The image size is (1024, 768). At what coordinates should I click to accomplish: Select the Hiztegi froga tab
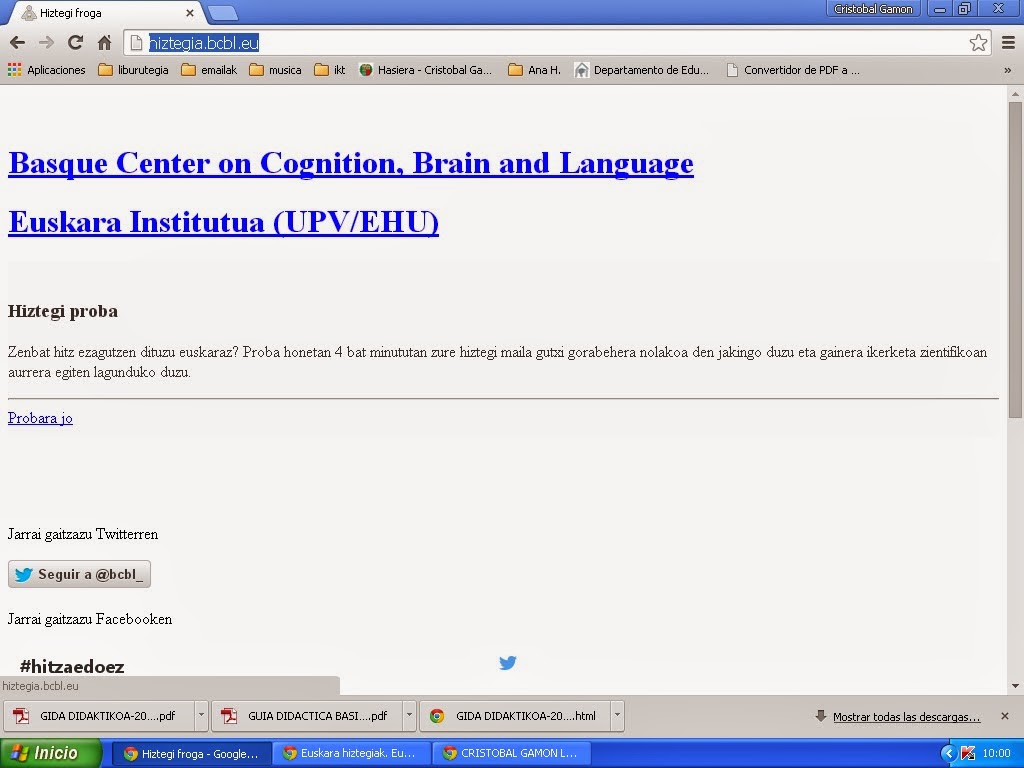coord(104,13)
